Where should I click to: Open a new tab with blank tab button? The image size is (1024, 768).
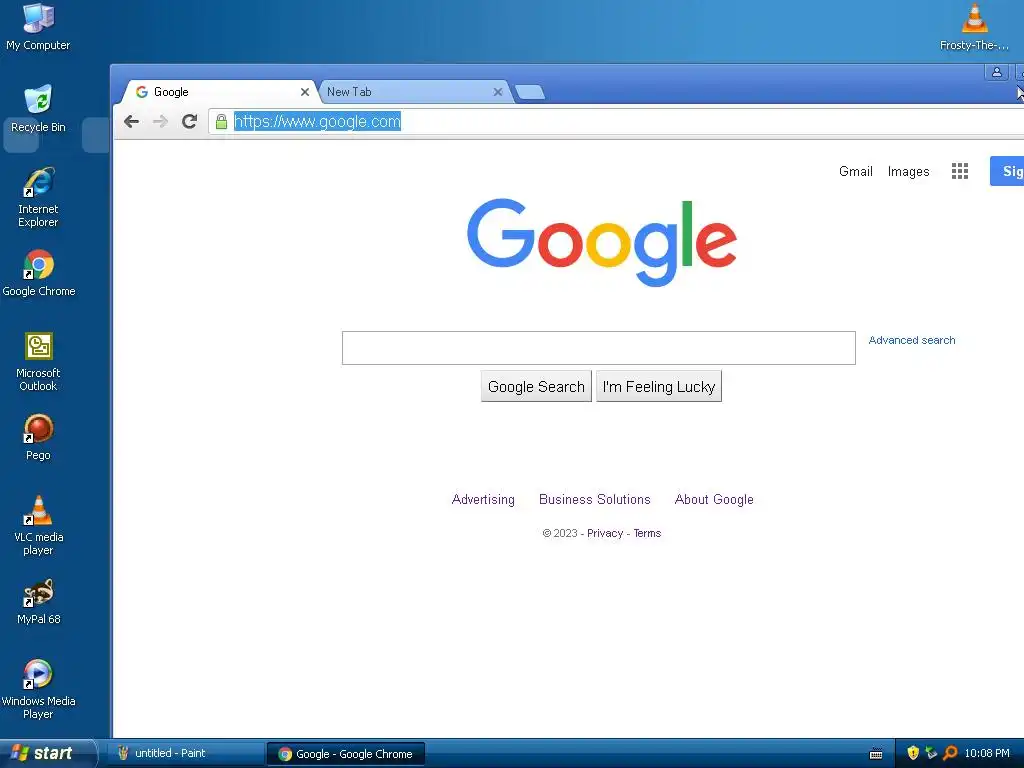pos(530,93)
